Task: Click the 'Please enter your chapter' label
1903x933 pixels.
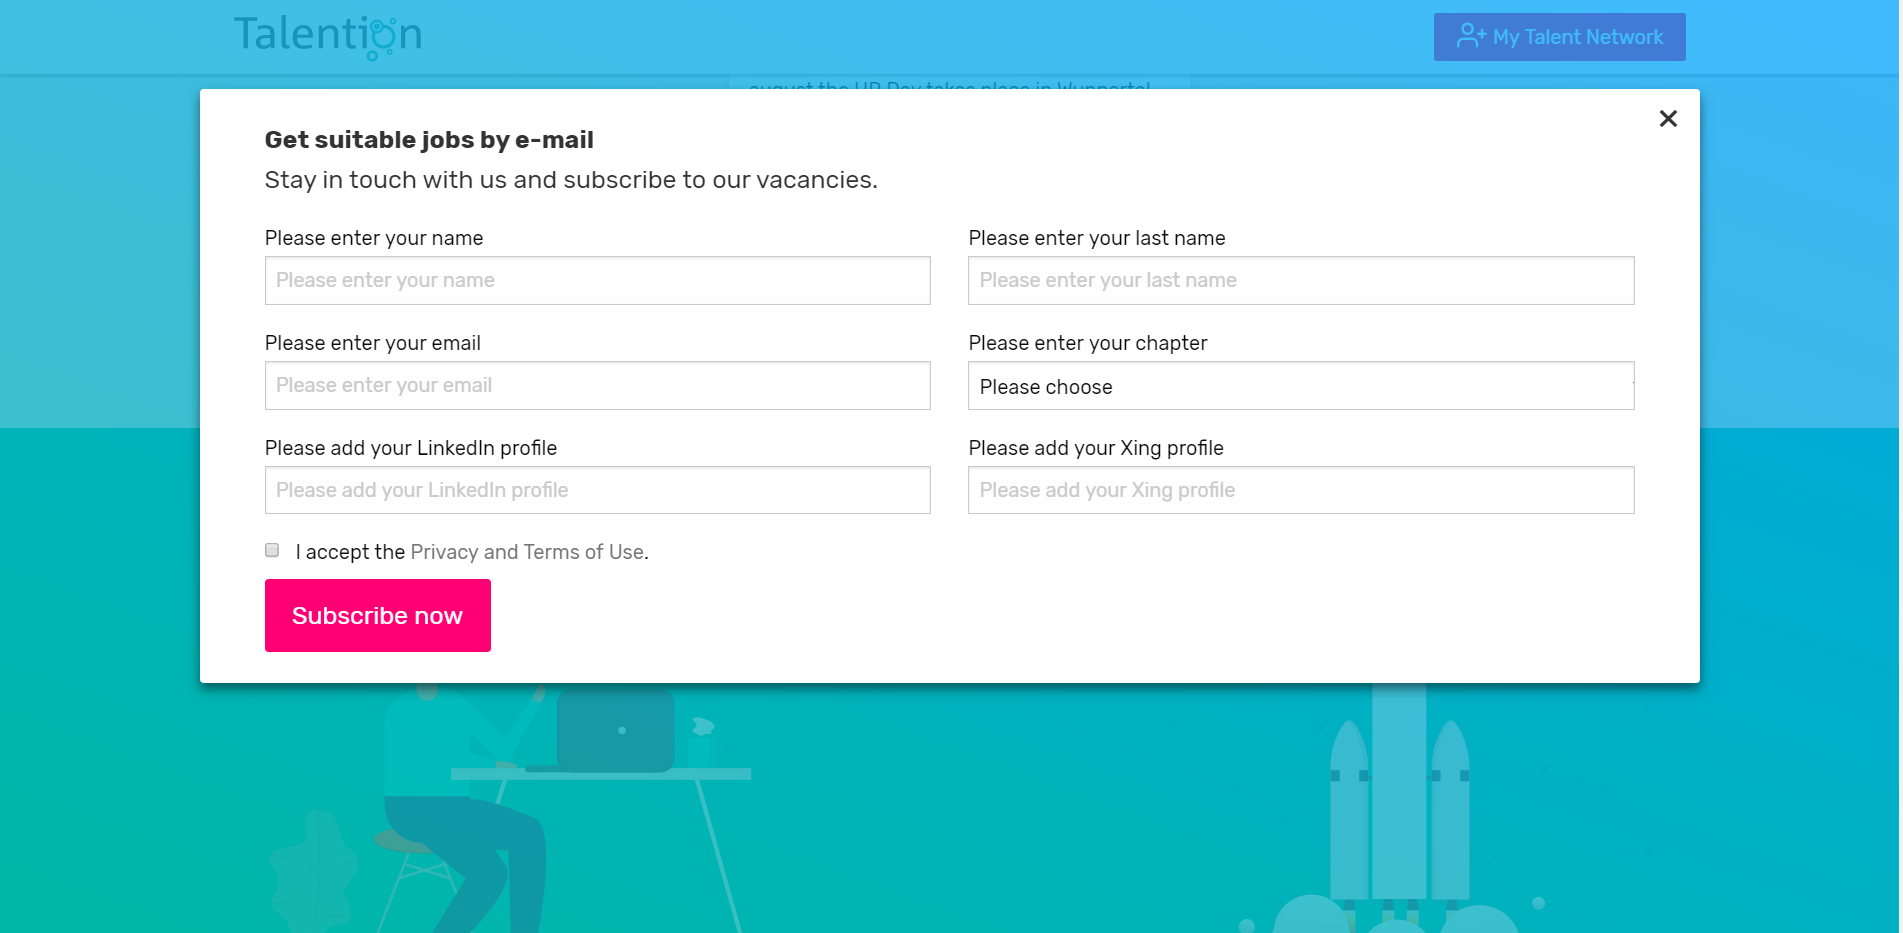Action: point(1087,343)
